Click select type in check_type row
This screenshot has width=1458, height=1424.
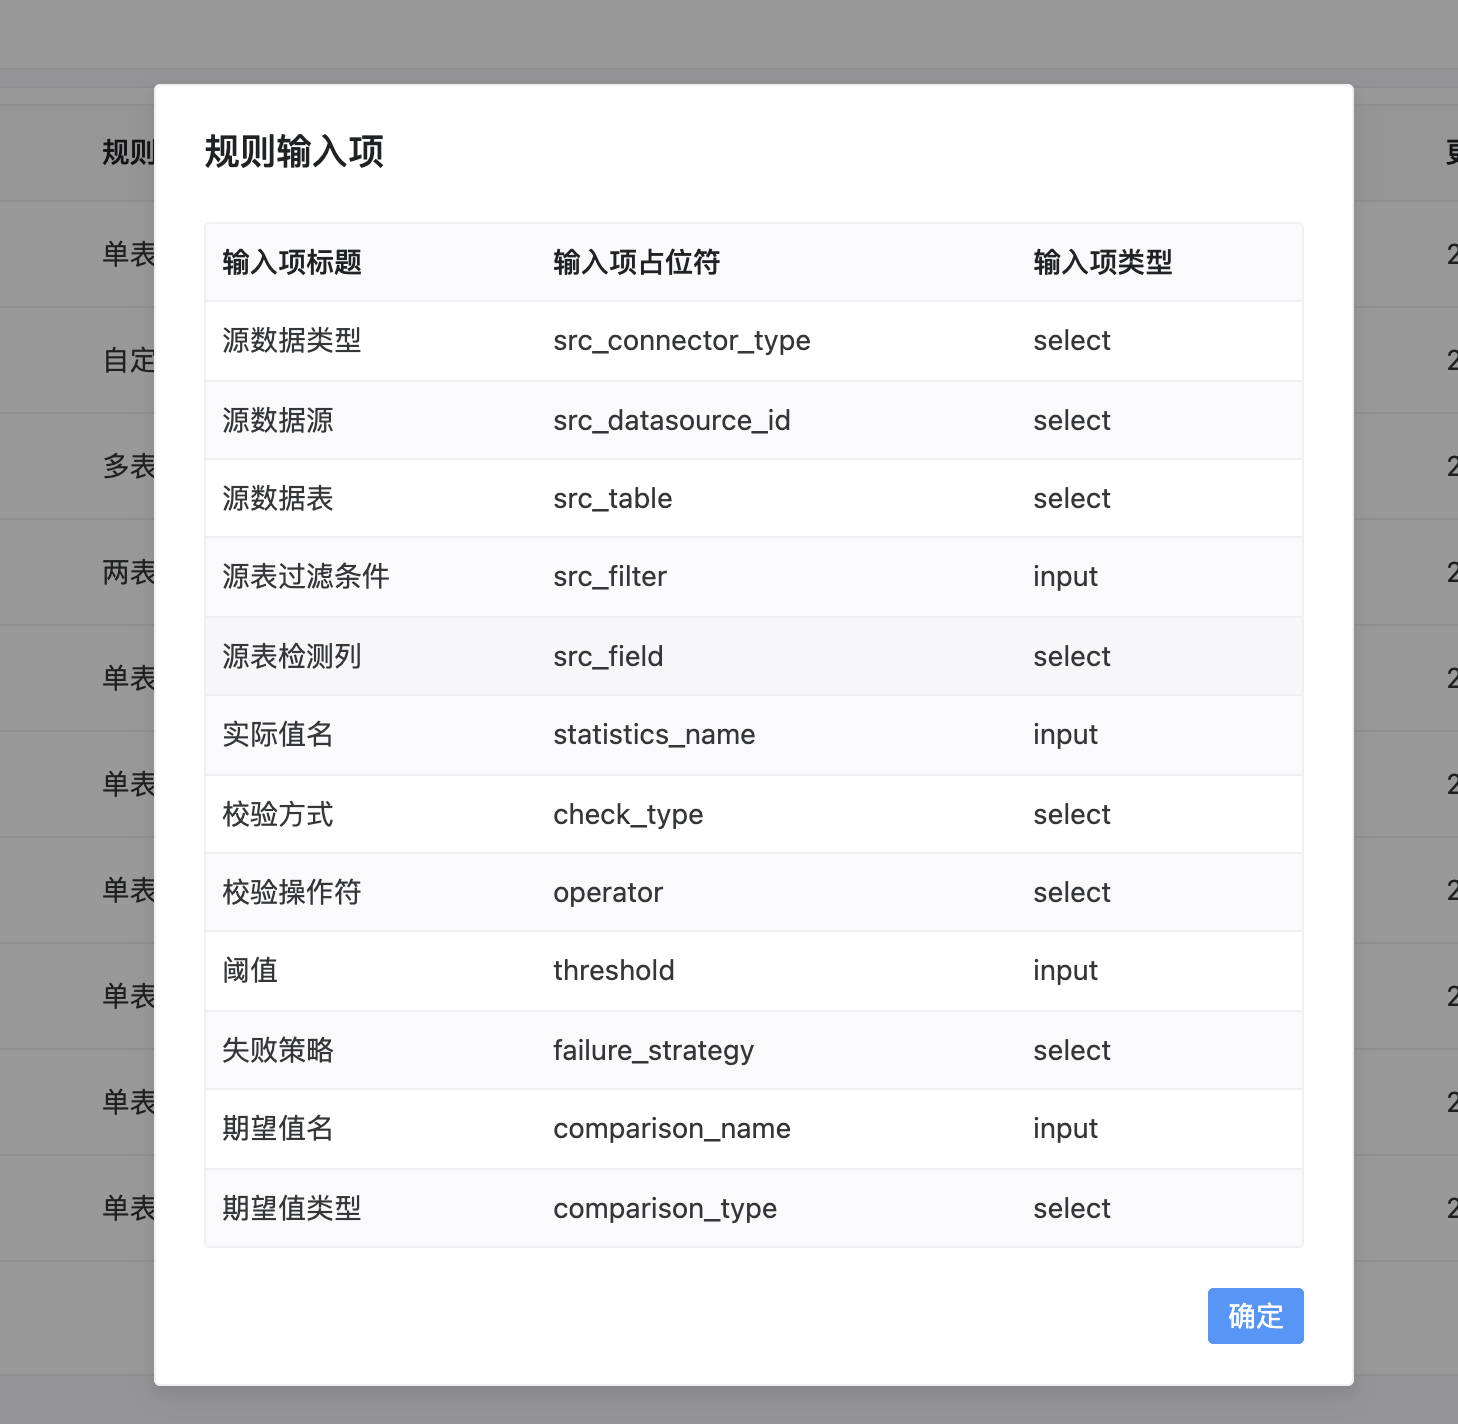pyautogui.click(x=1072, y=814)
